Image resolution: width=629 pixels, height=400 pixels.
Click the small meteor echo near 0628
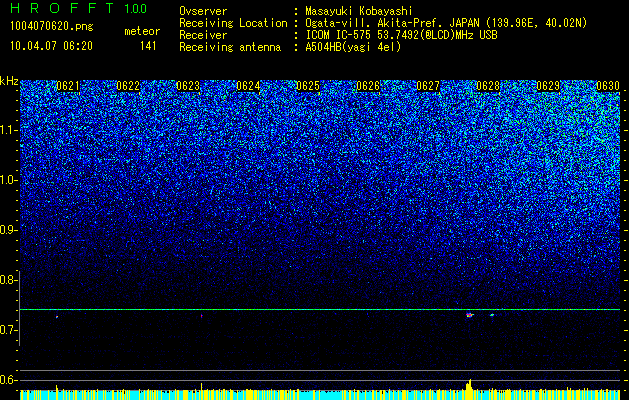[x=492, y=315]
